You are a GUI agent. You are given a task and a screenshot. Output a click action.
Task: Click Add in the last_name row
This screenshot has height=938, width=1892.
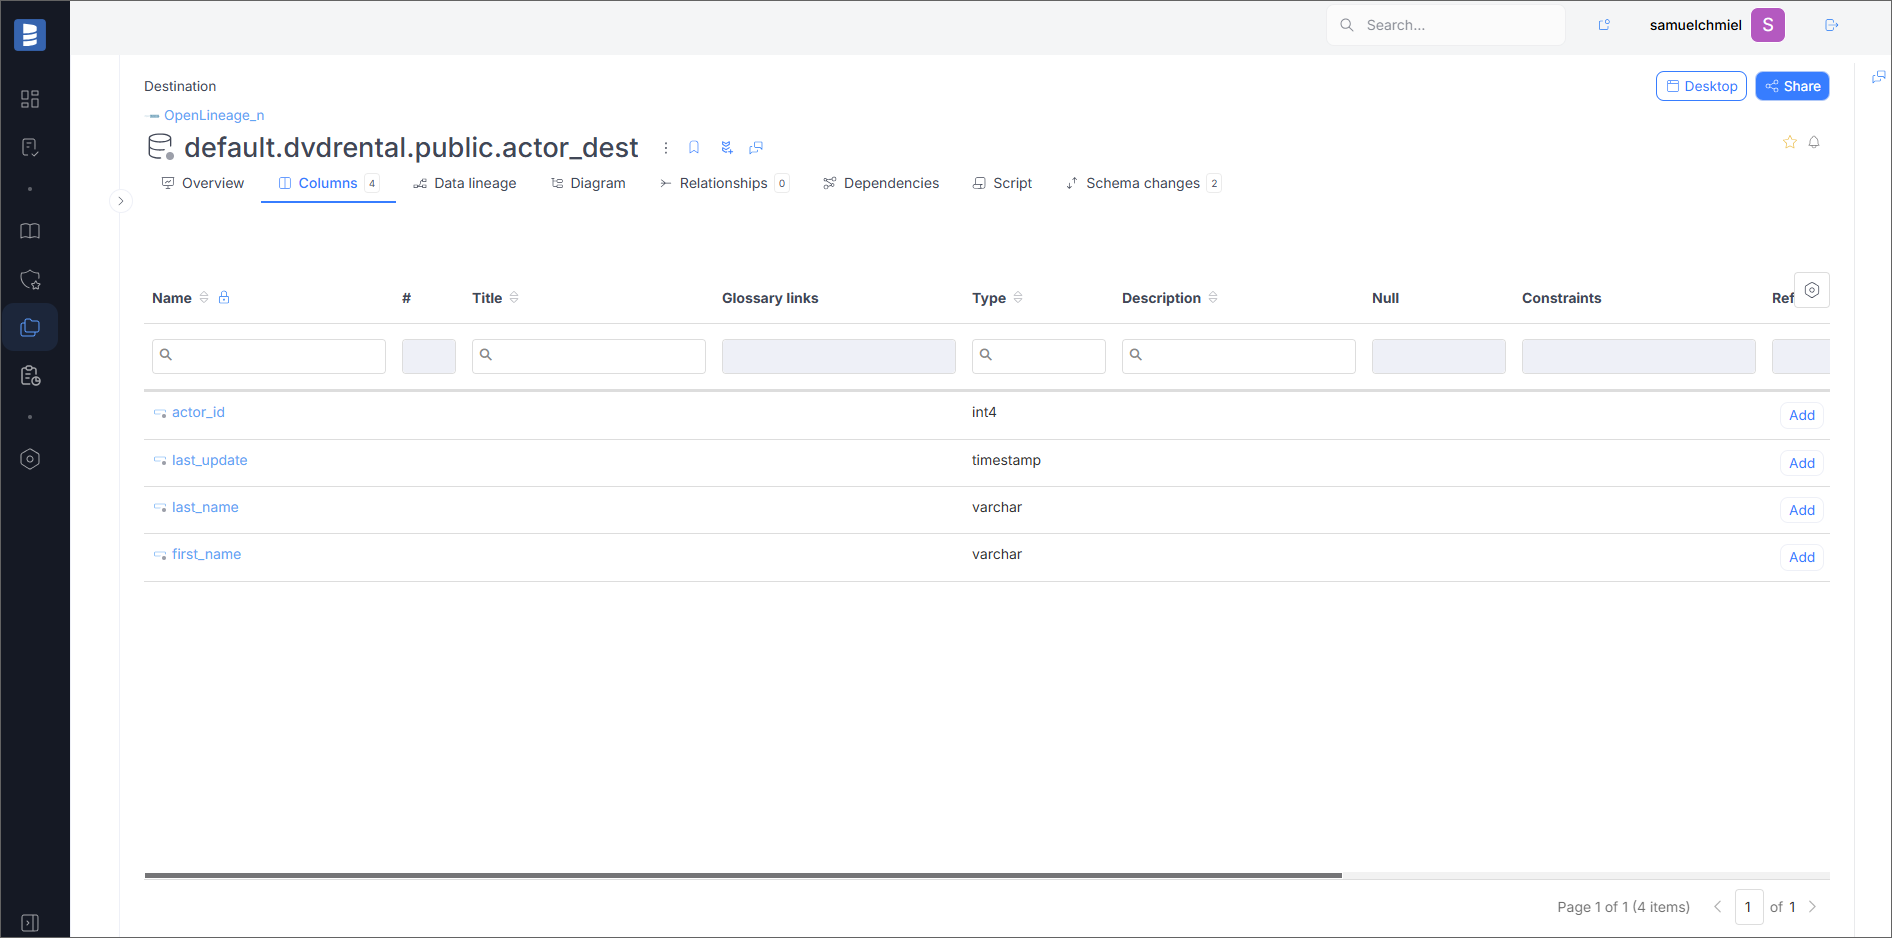pos(1802,510)
